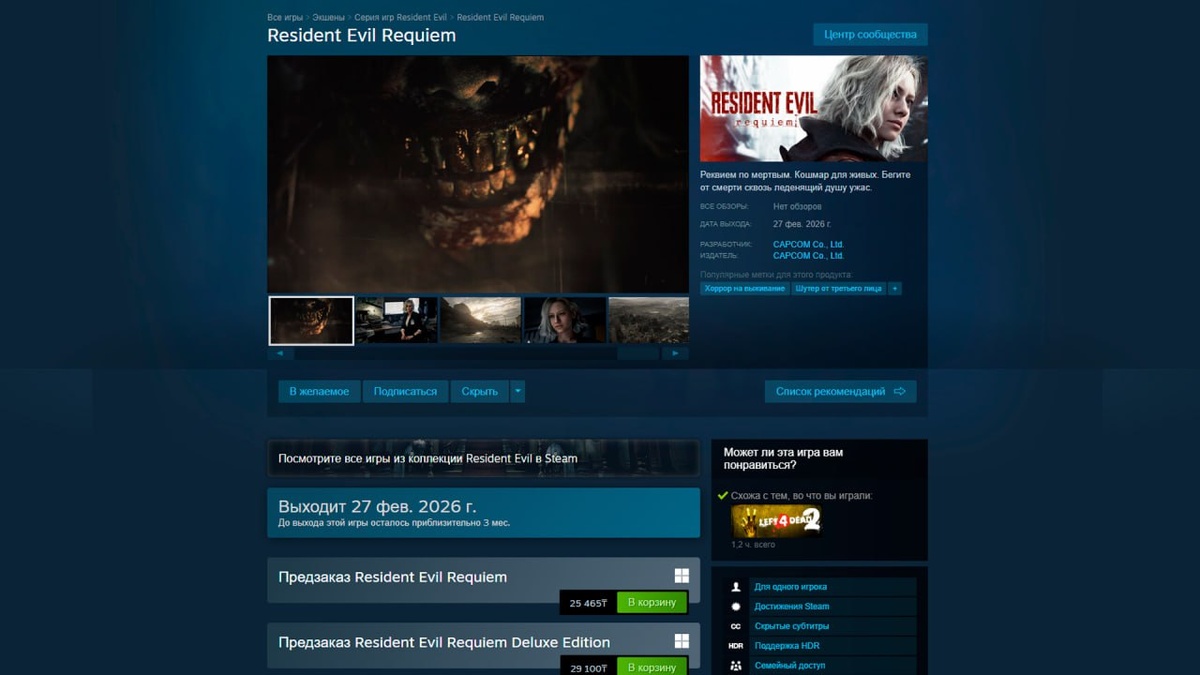This screenshot has height=675, width=1200.
Task: Click the 'Подписаться' follow button
Action: coord(405,391)
